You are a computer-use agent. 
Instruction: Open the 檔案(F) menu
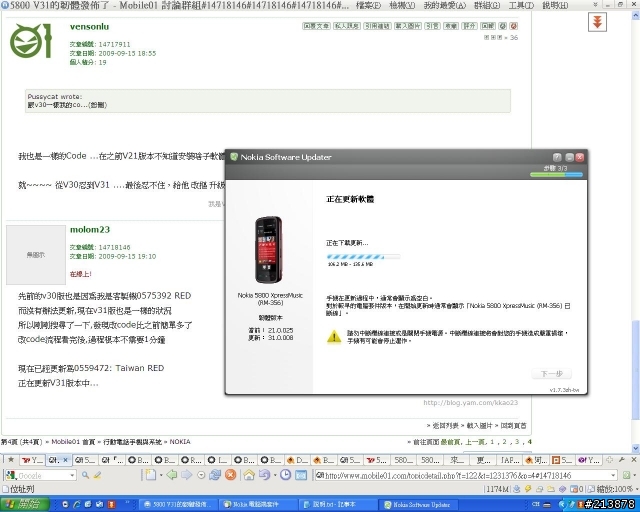point(367,6)
